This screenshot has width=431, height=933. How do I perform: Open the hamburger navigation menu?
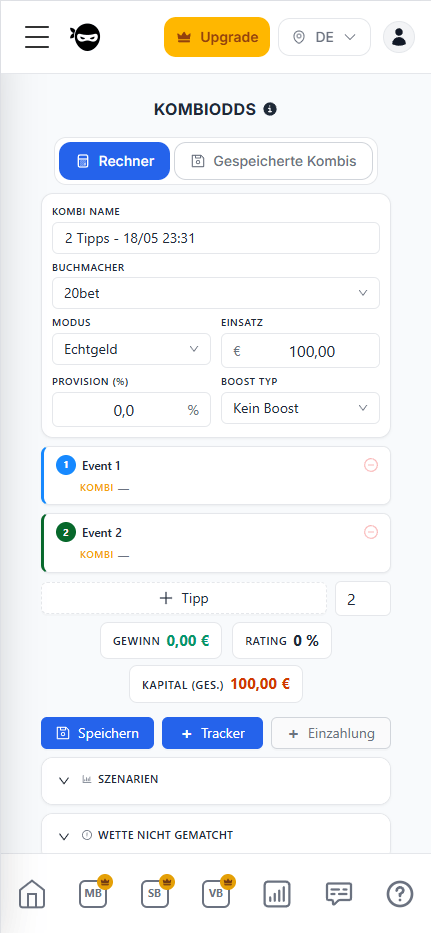pyautogui.click(x=37, y=37)
